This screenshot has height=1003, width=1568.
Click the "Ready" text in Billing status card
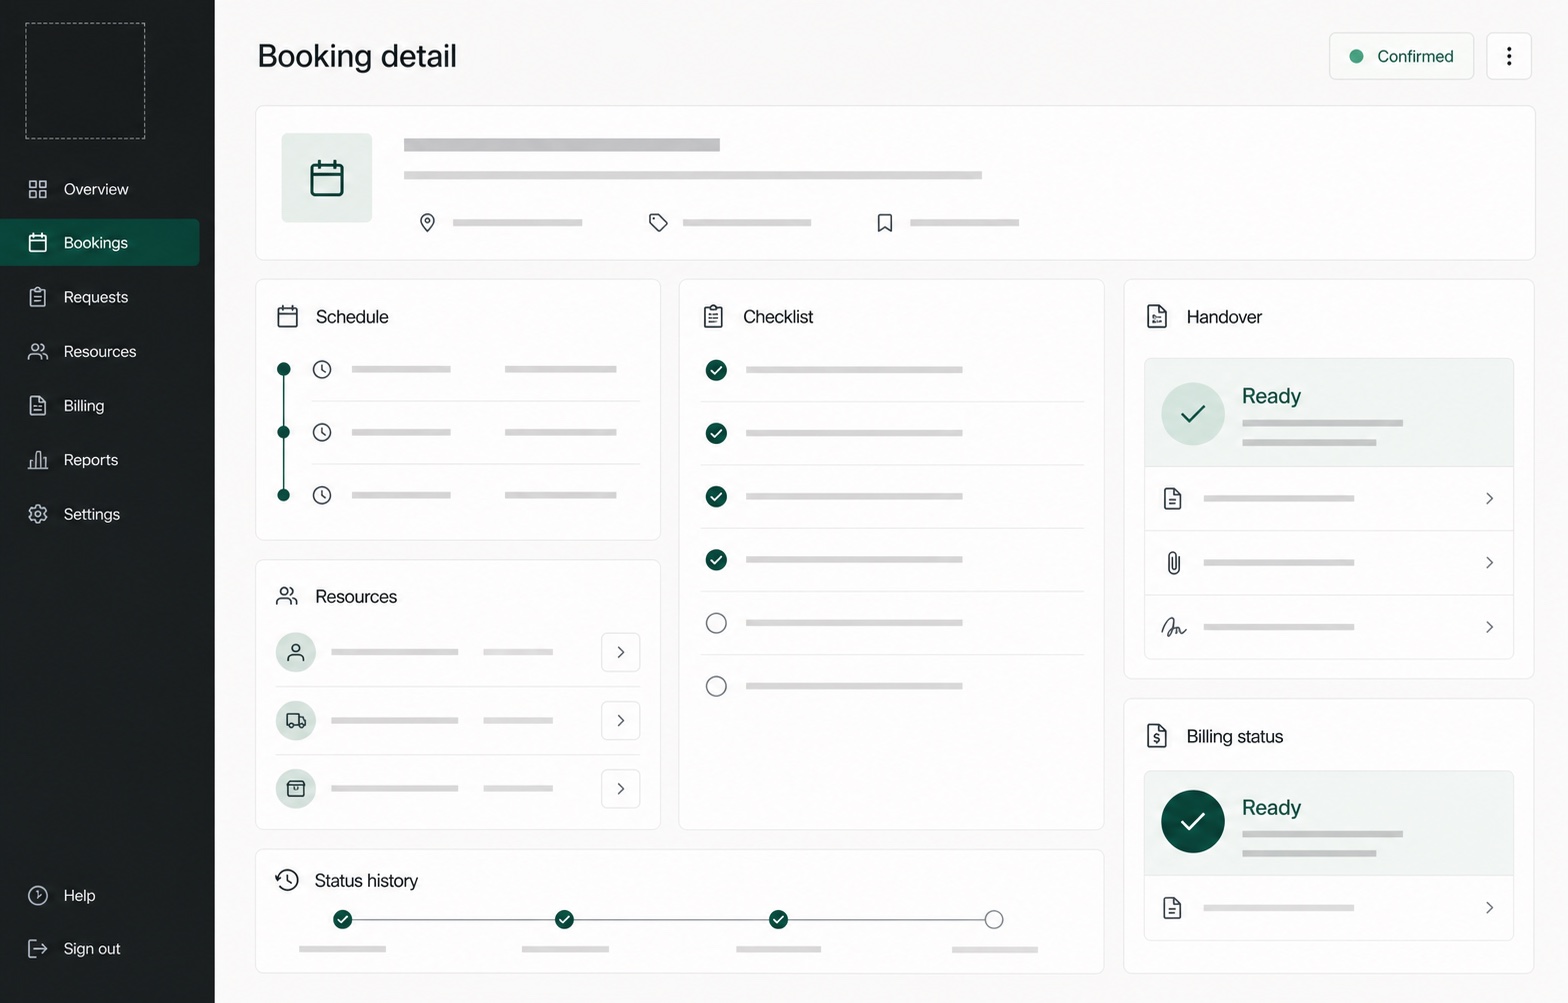click(1271, 807)
